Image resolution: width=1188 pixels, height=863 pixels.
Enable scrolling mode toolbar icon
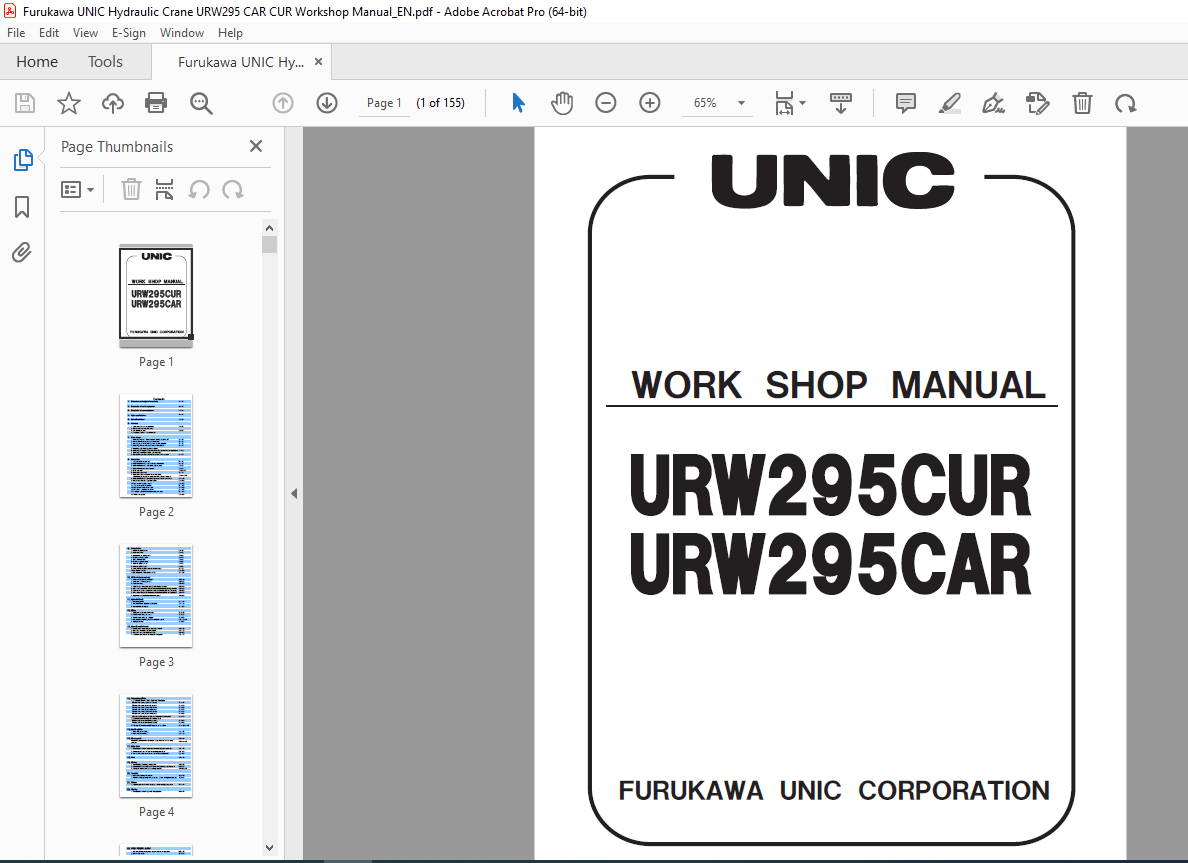pyautogui.click(x=840, y=103)
